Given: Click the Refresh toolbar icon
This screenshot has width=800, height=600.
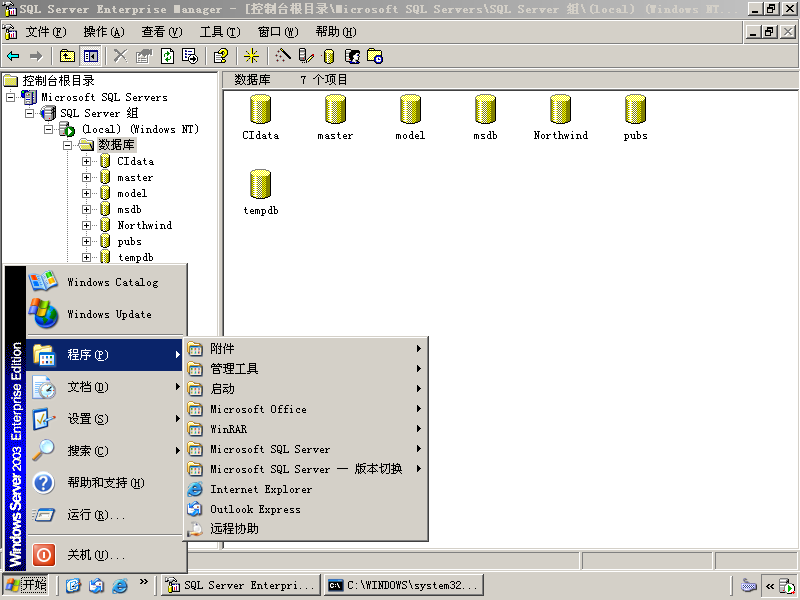Looking at the screenshot, I should pos(167,56).
